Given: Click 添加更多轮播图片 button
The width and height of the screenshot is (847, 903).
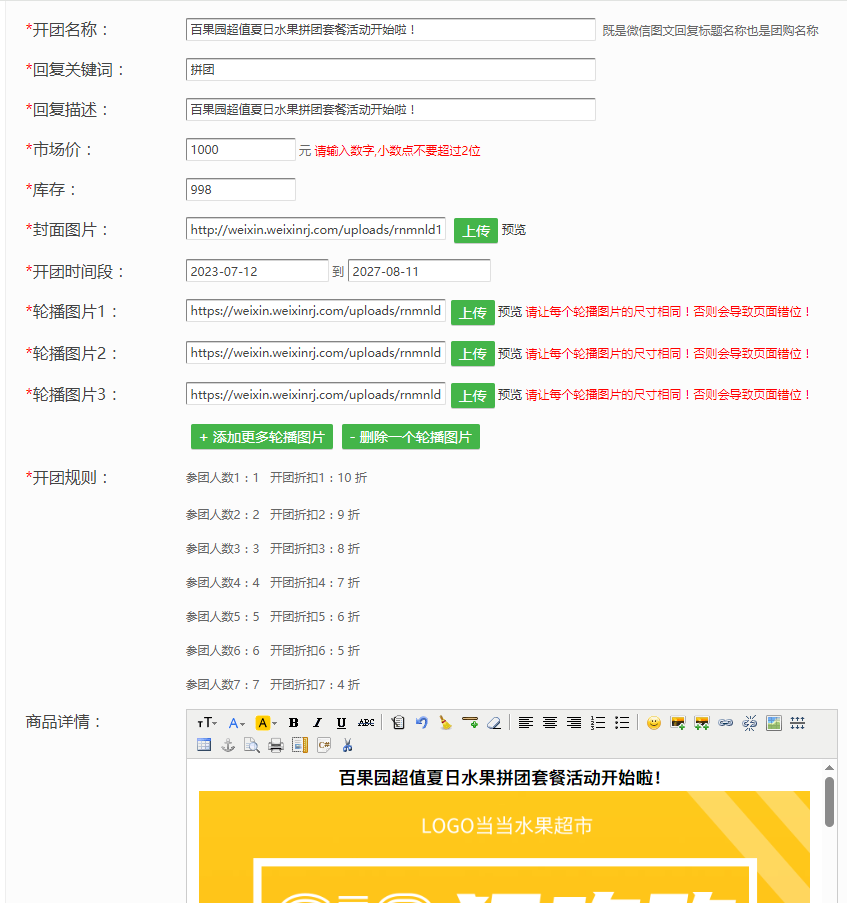Looking at the screenshot, I should [262, 437].
